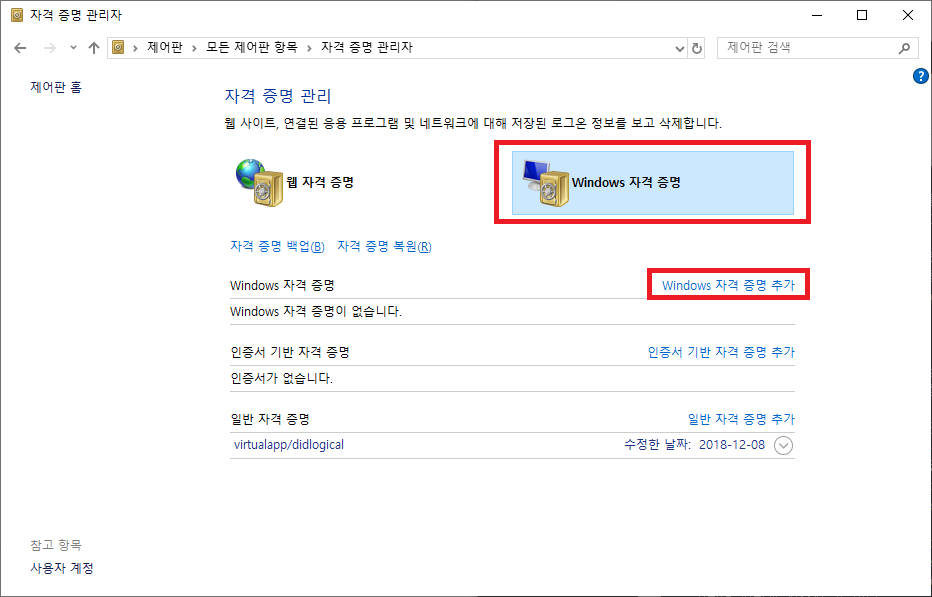
Task: Click the Back navigation arrow
Action: point(20,48)
